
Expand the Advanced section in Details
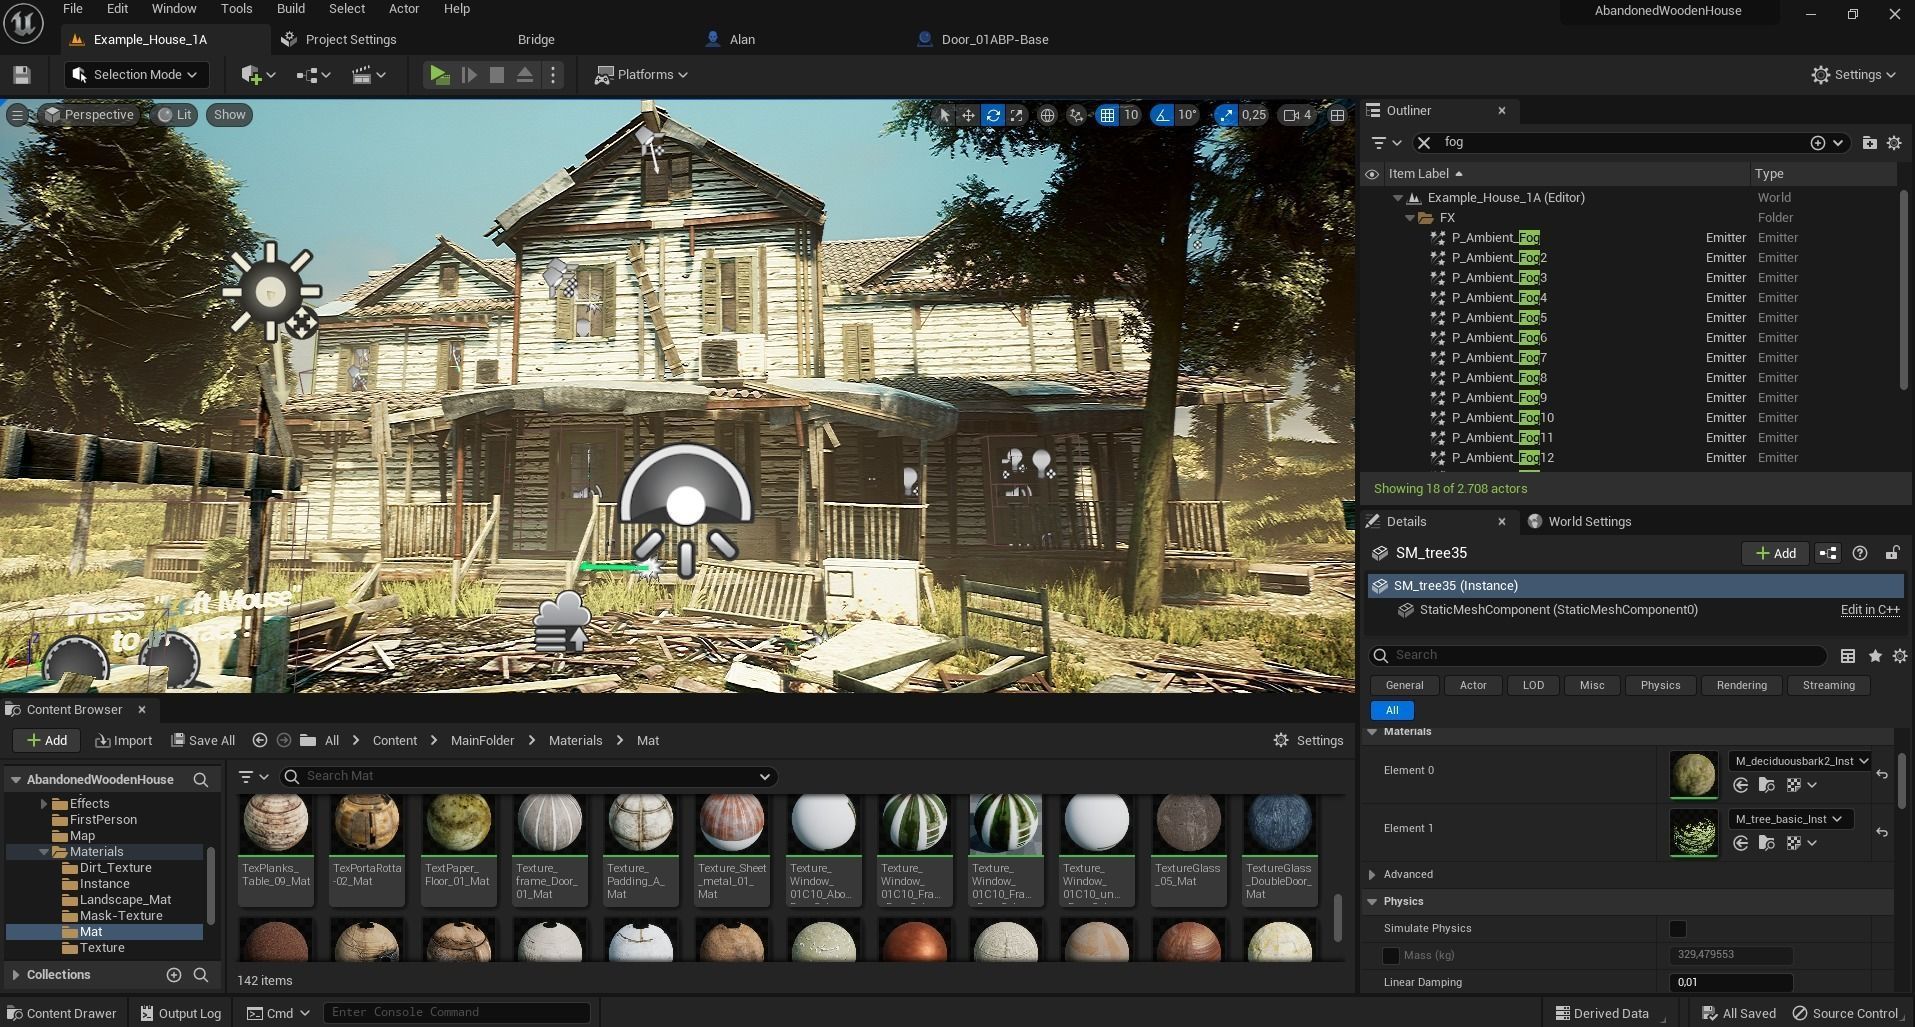1372,875
